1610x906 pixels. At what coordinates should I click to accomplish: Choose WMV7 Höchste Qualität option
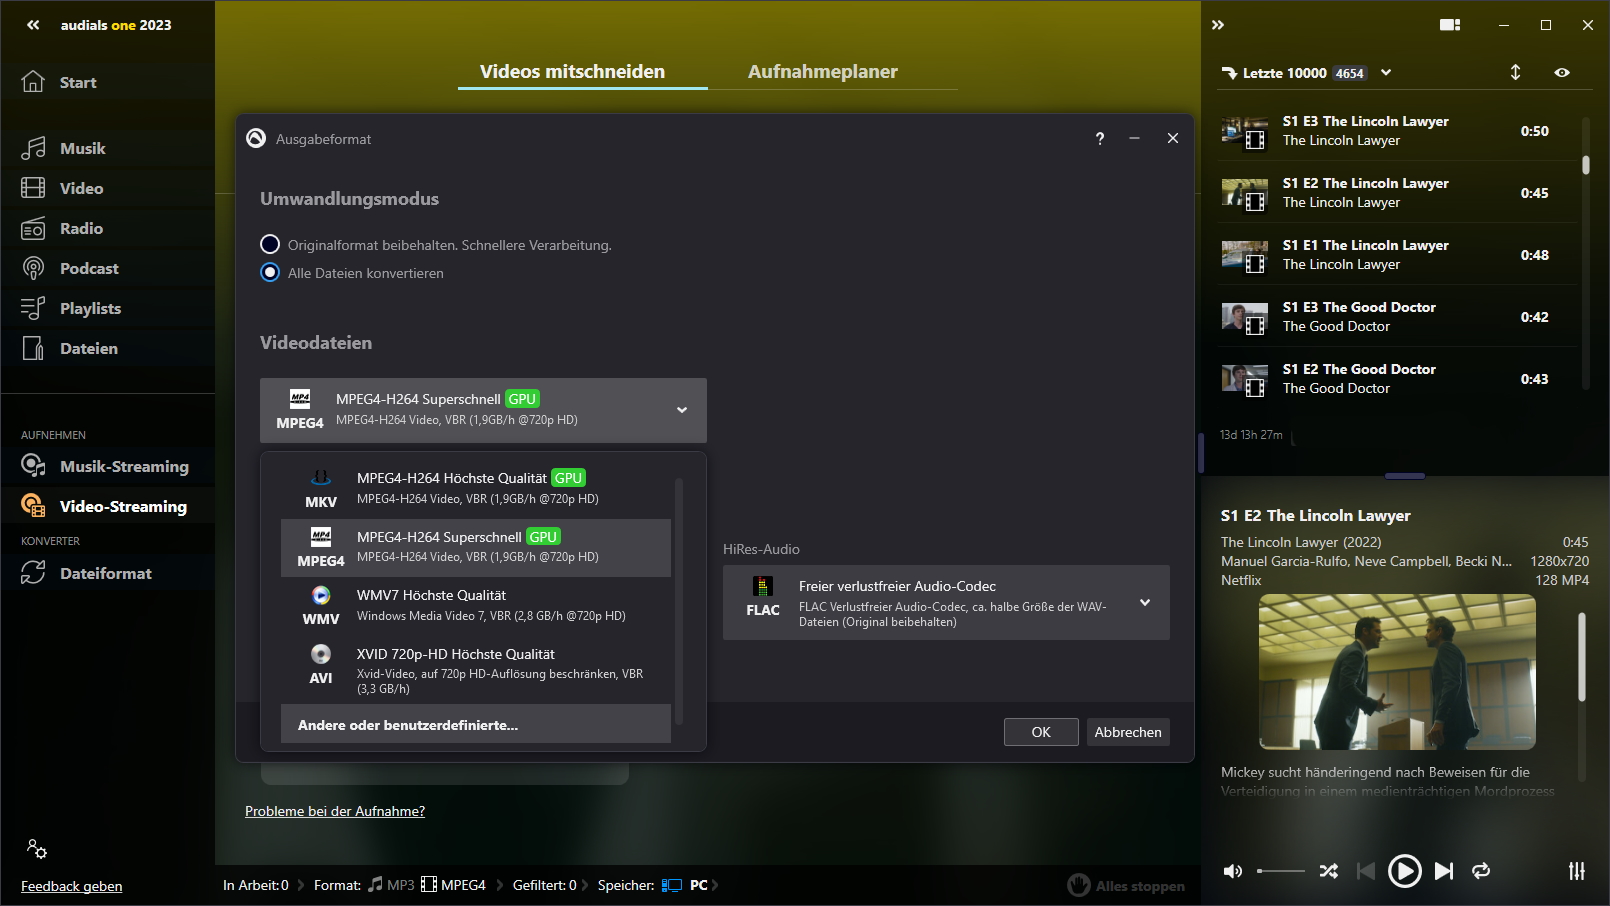click(x=476, y=605)
